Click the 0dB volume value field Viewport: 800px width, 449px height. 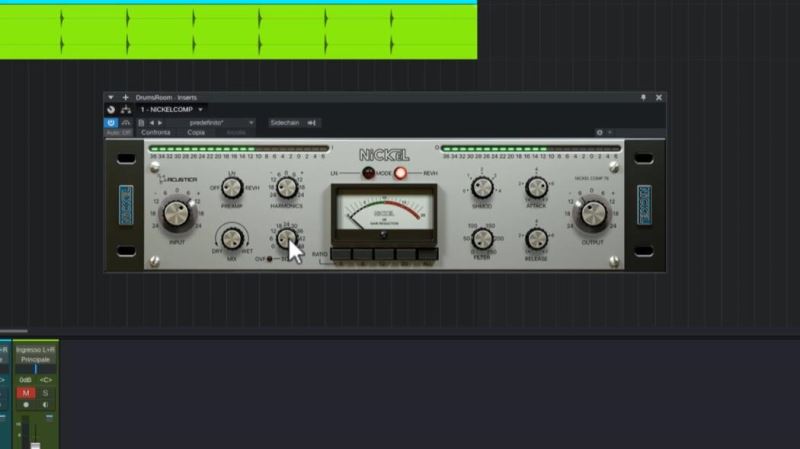[x=26, y=380]
